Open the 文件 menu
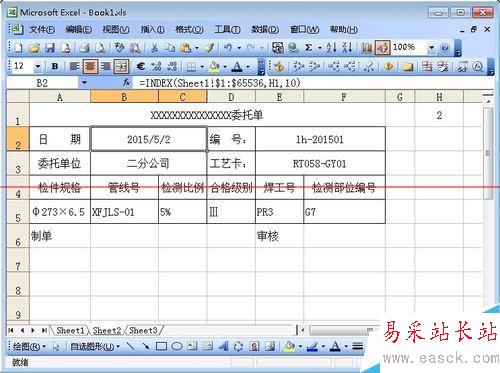Viewport: 500px width, 373px height. click(x=42, y=30)
